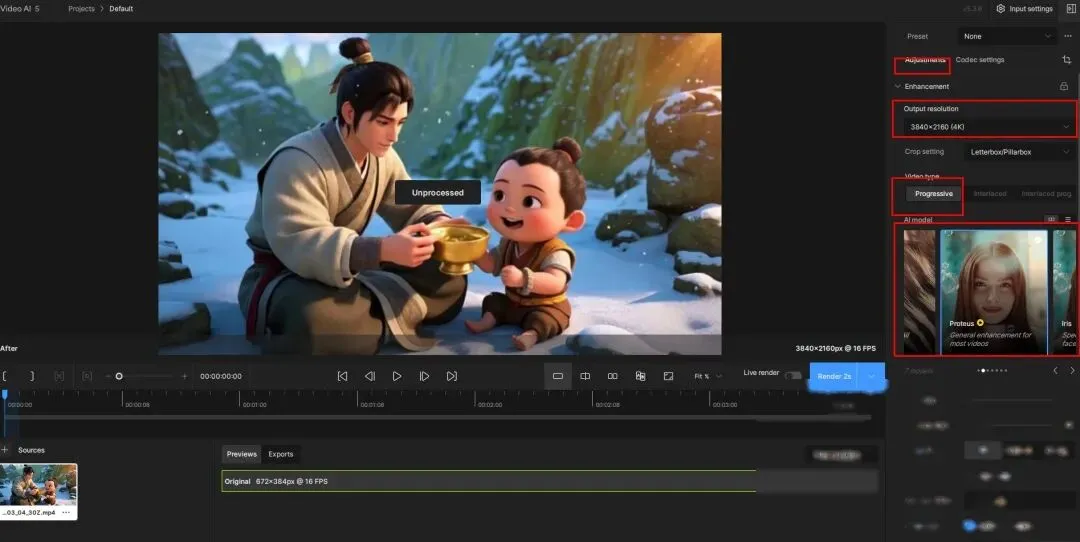Show previous AI model in carousel
The height and width of the screenshot is (542, 1080).
tap(1055, 371)
